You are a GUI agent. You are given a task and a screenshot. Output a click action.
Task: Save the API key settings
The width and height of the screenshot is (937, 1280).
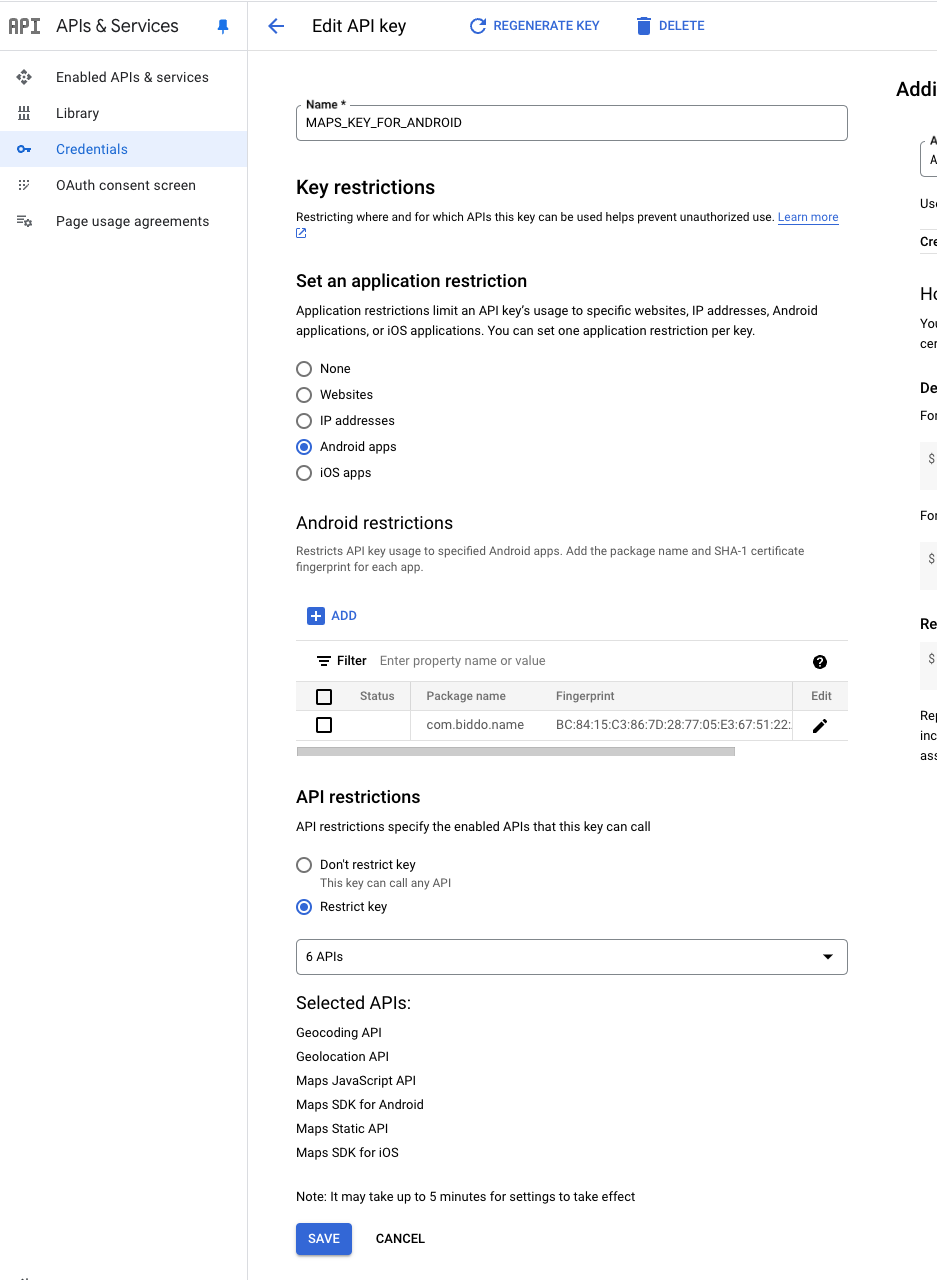click(x=324, y=1239)
